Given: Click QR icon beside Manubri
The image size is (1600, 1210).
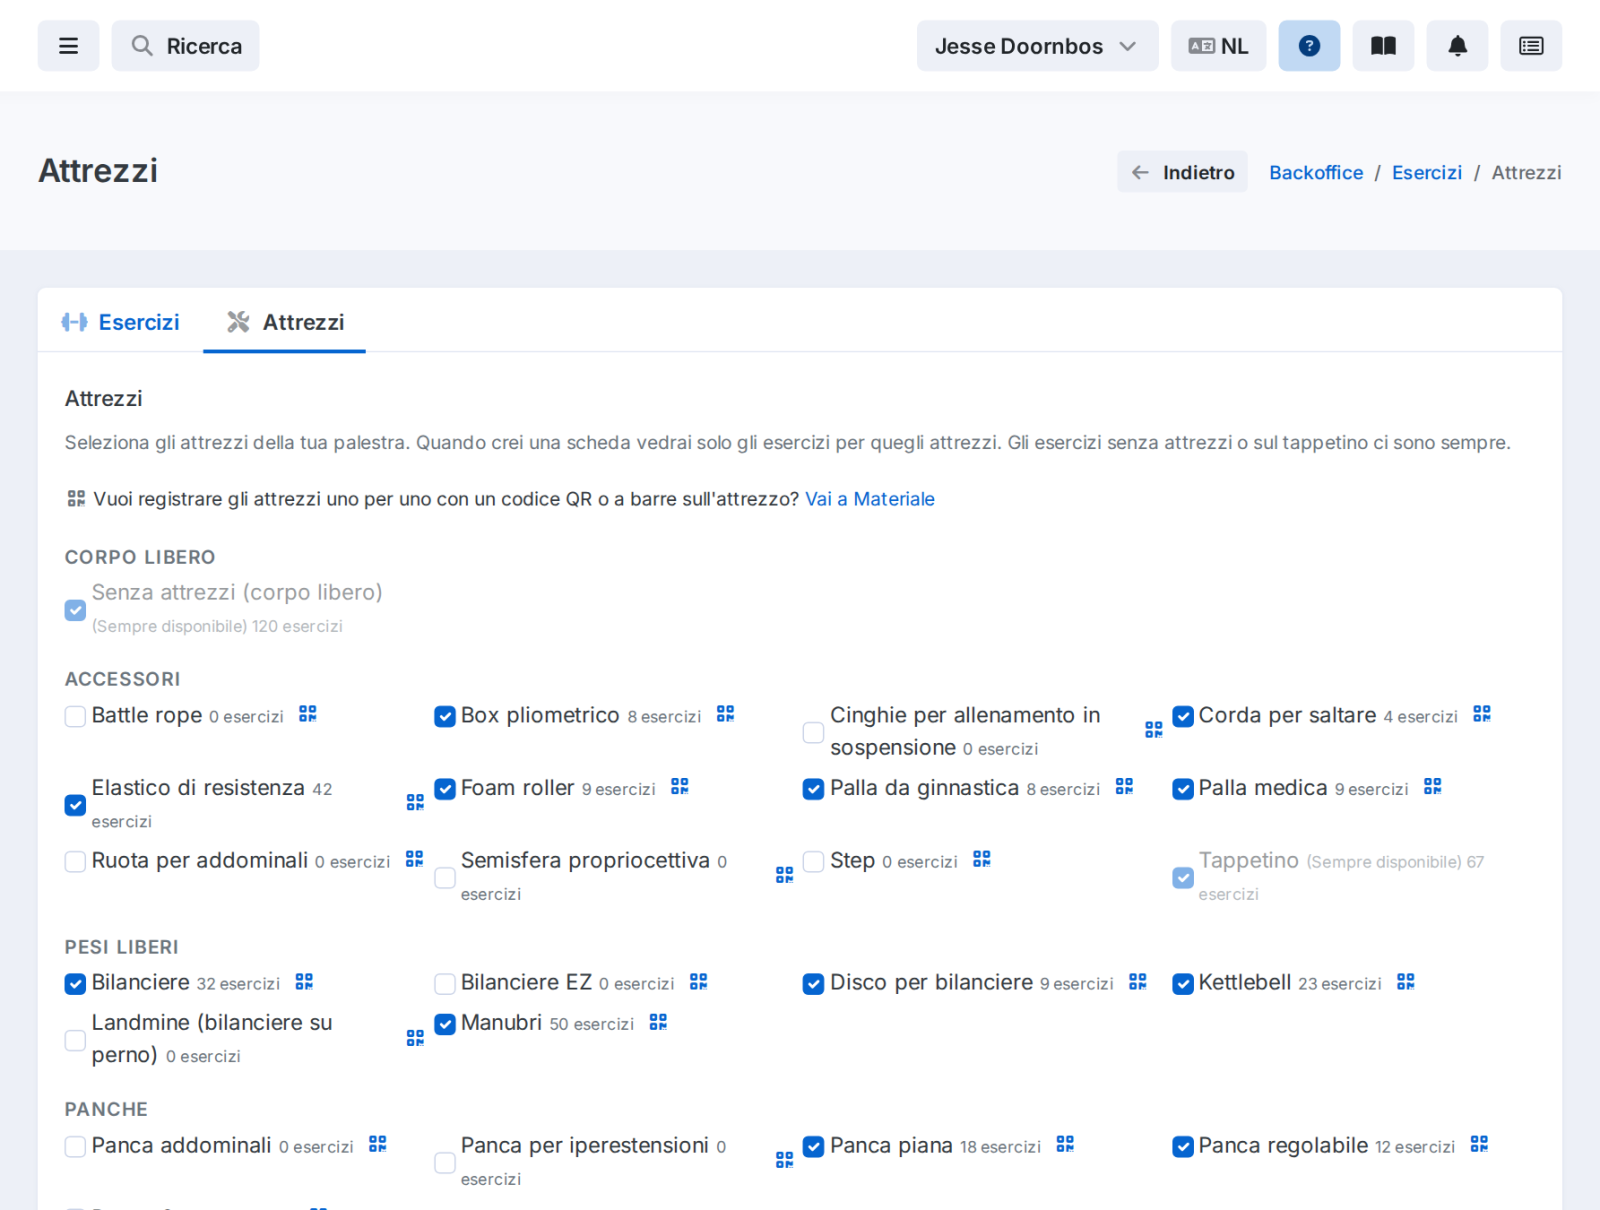Looking at the screenshot, I should (658, 1022).
